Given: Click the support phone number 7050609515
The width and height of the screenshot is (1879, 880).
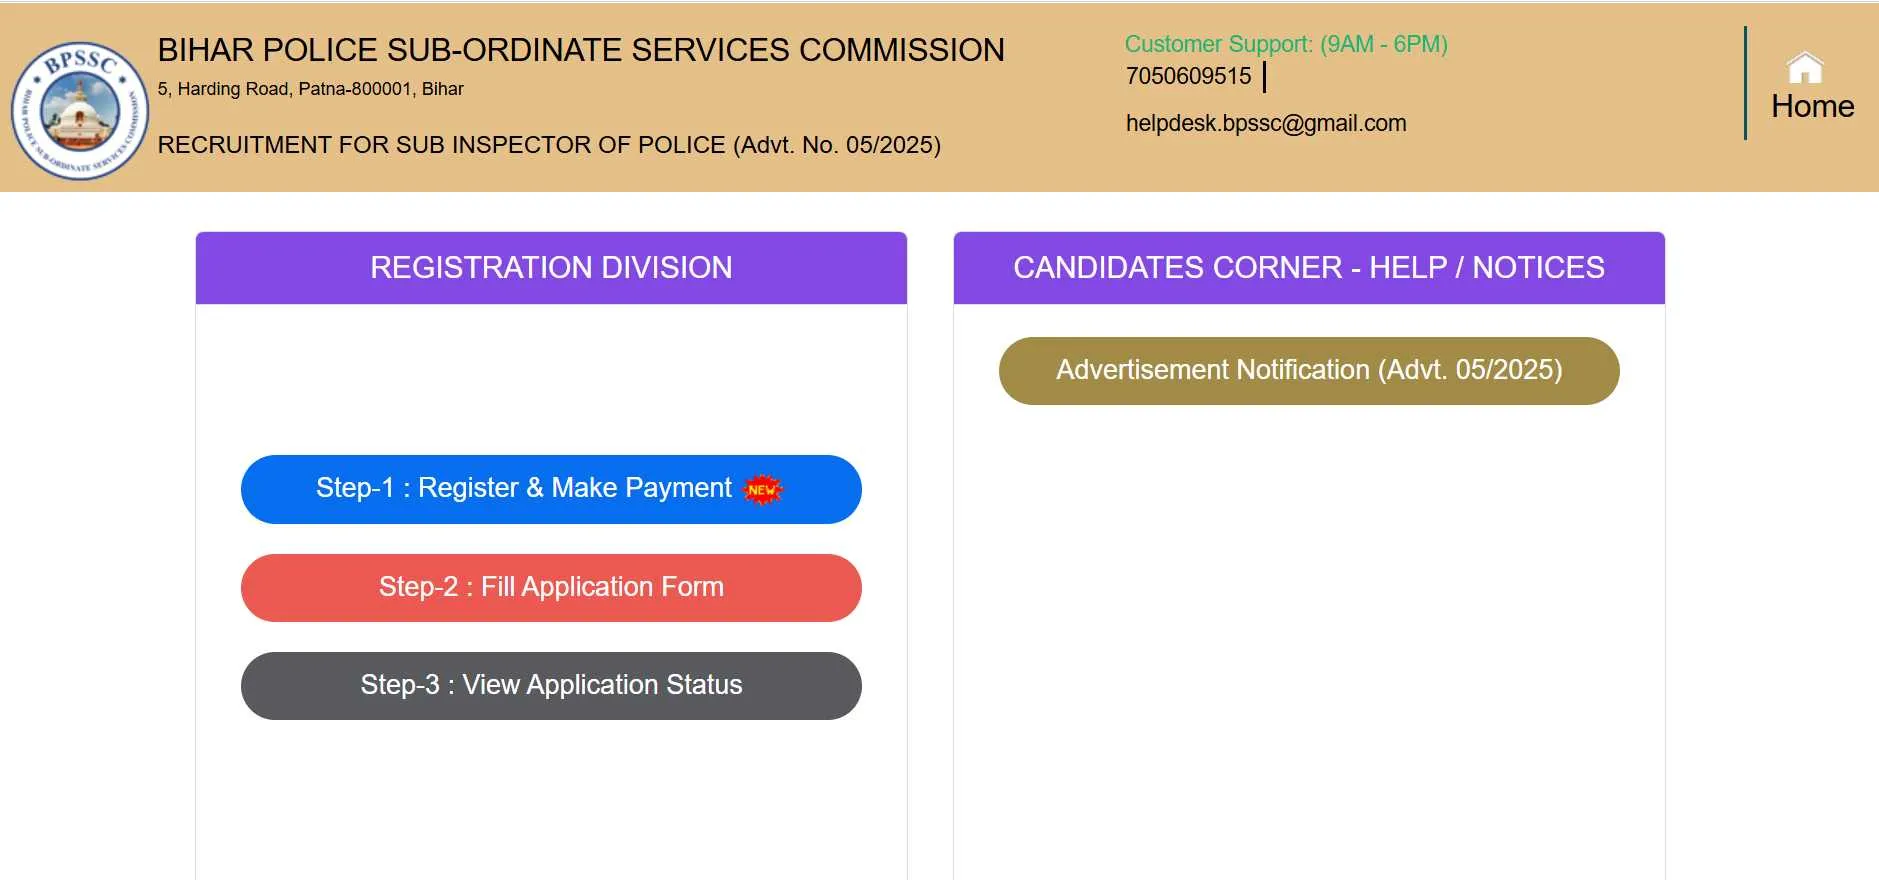Looking at the screenshot, I should [1188, 76].
